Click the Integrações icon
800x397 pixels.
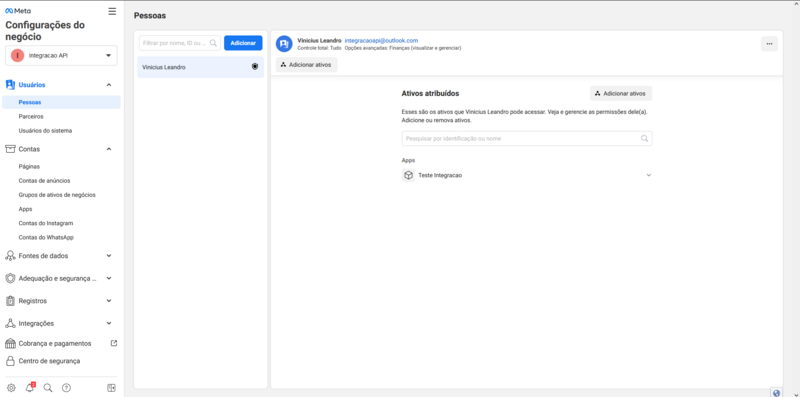click(x=10, y=323)
